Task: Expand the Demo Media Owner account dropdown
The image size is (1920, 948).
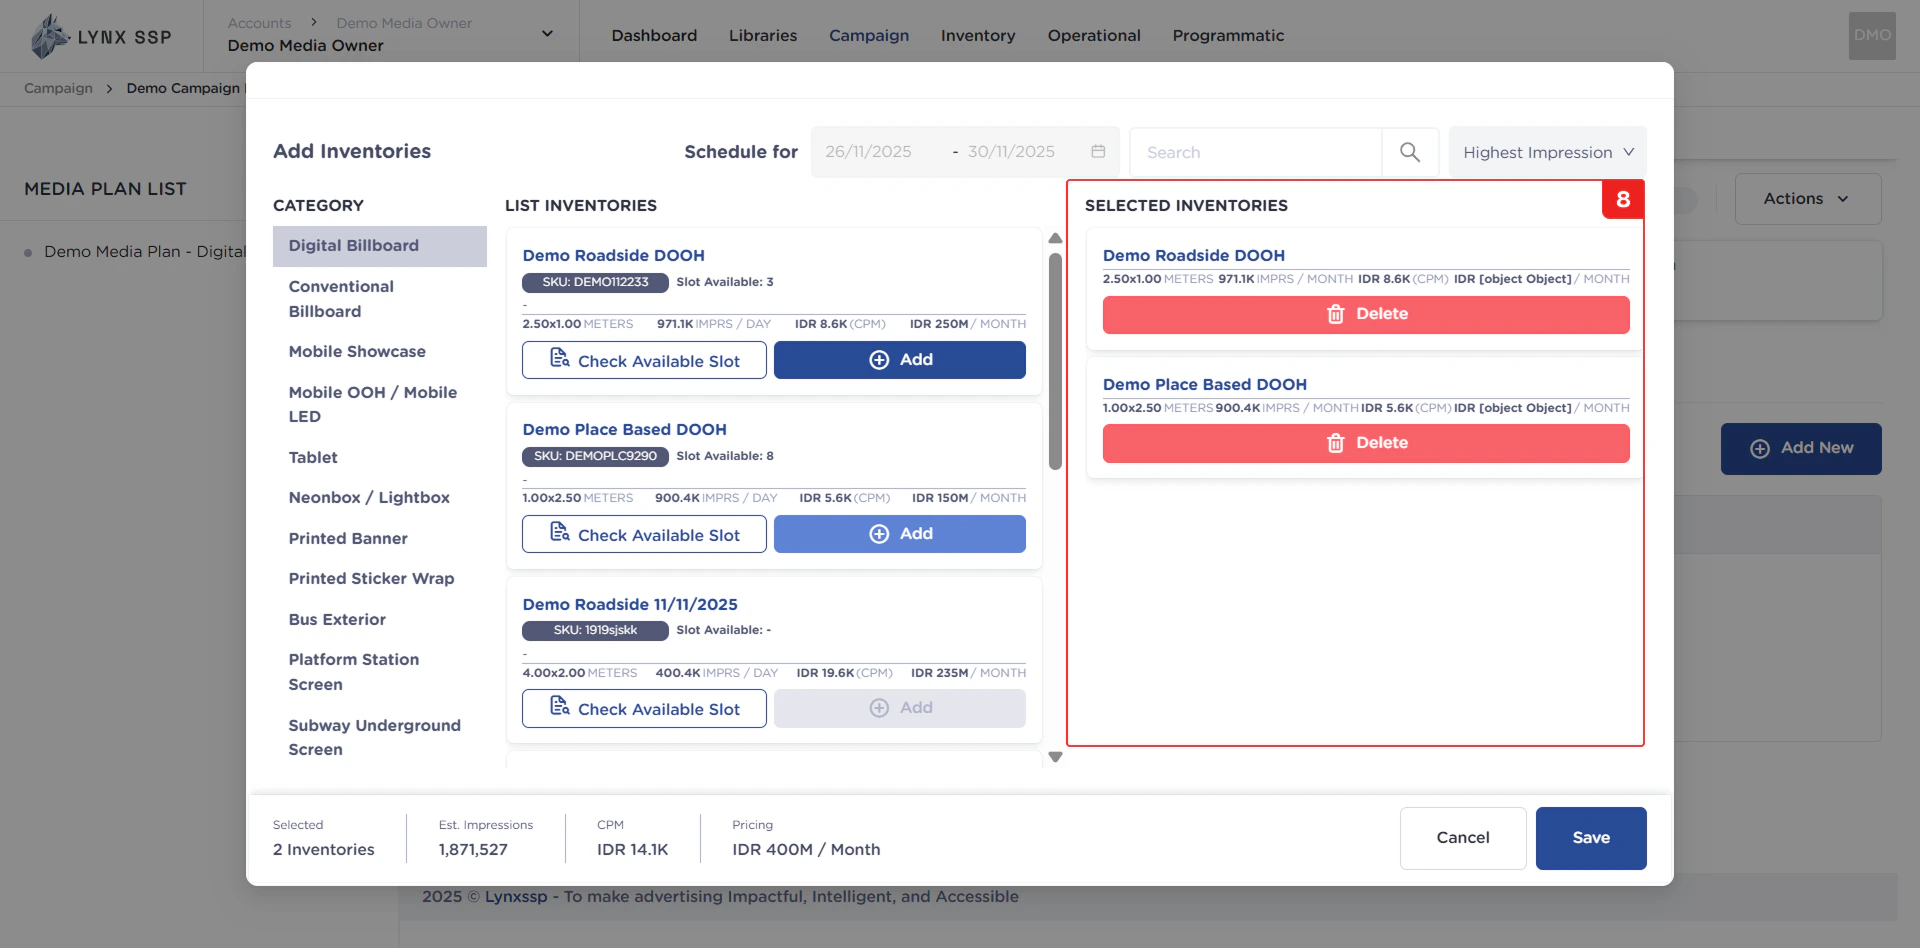Action: pyautogui.click(x=547, y=34)
